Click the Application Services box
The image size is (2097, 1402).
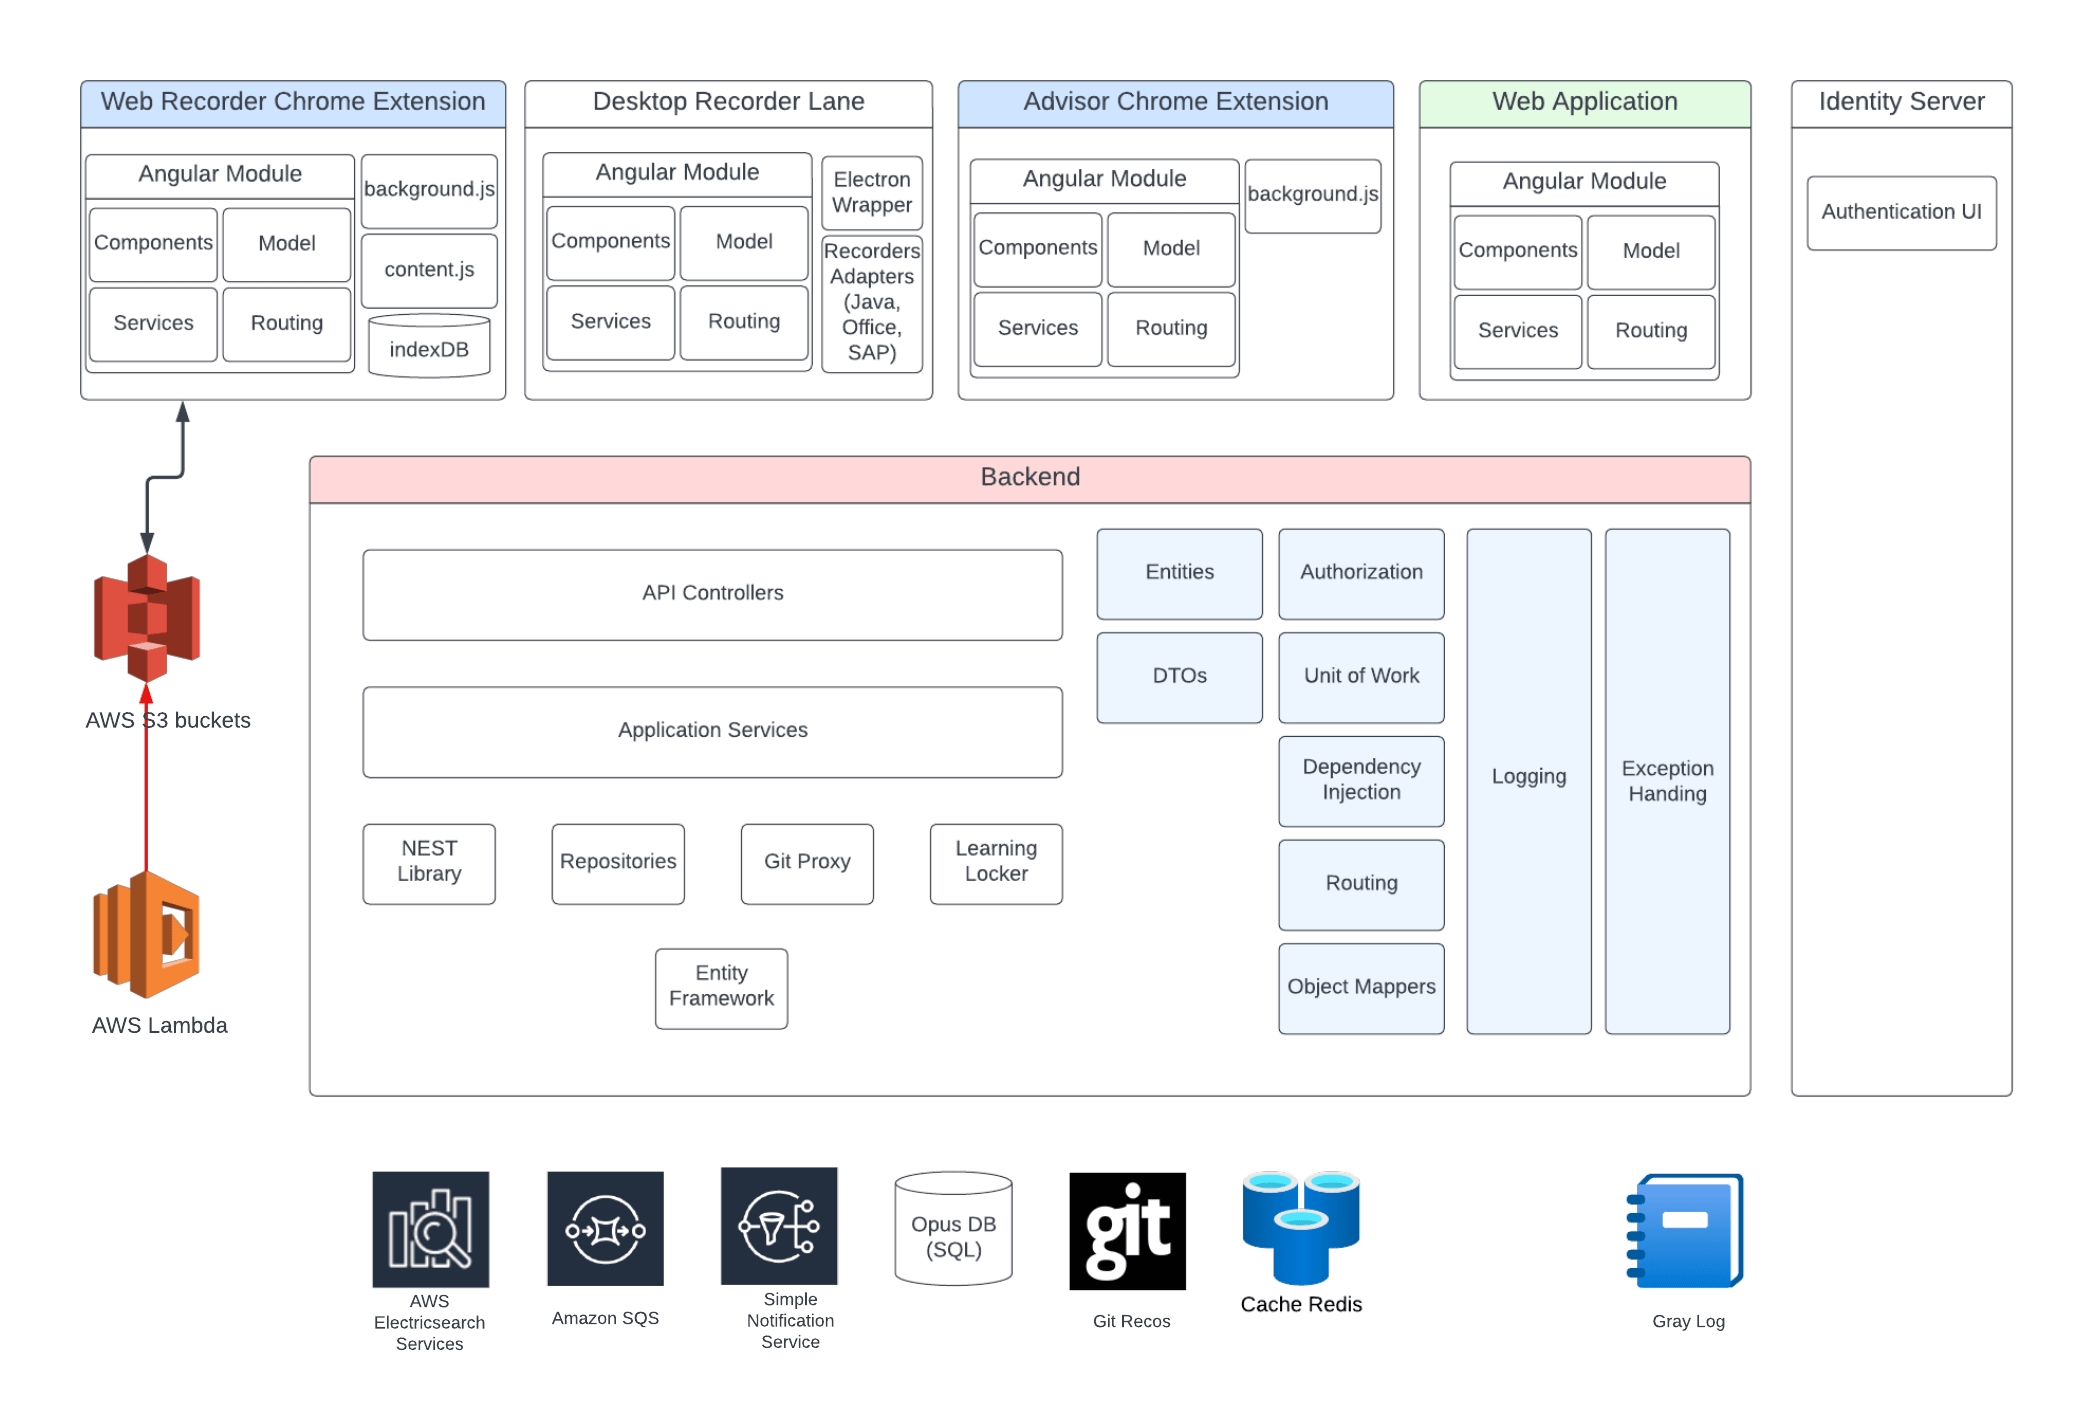coord(712,731)
